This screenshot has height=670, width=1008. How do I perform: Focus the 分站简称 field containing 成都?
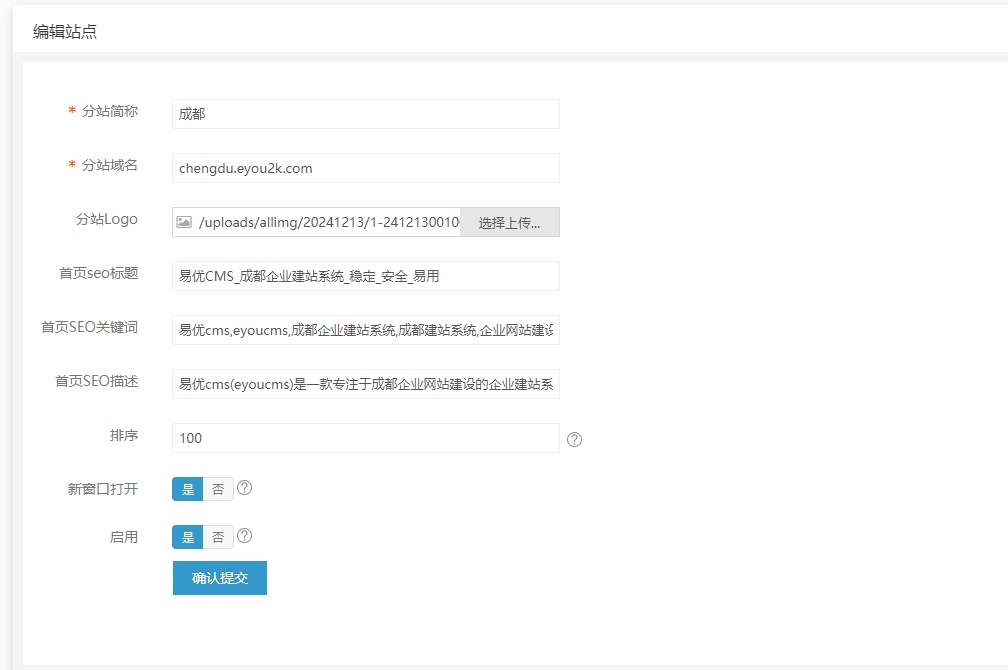(x=365, y=114)
